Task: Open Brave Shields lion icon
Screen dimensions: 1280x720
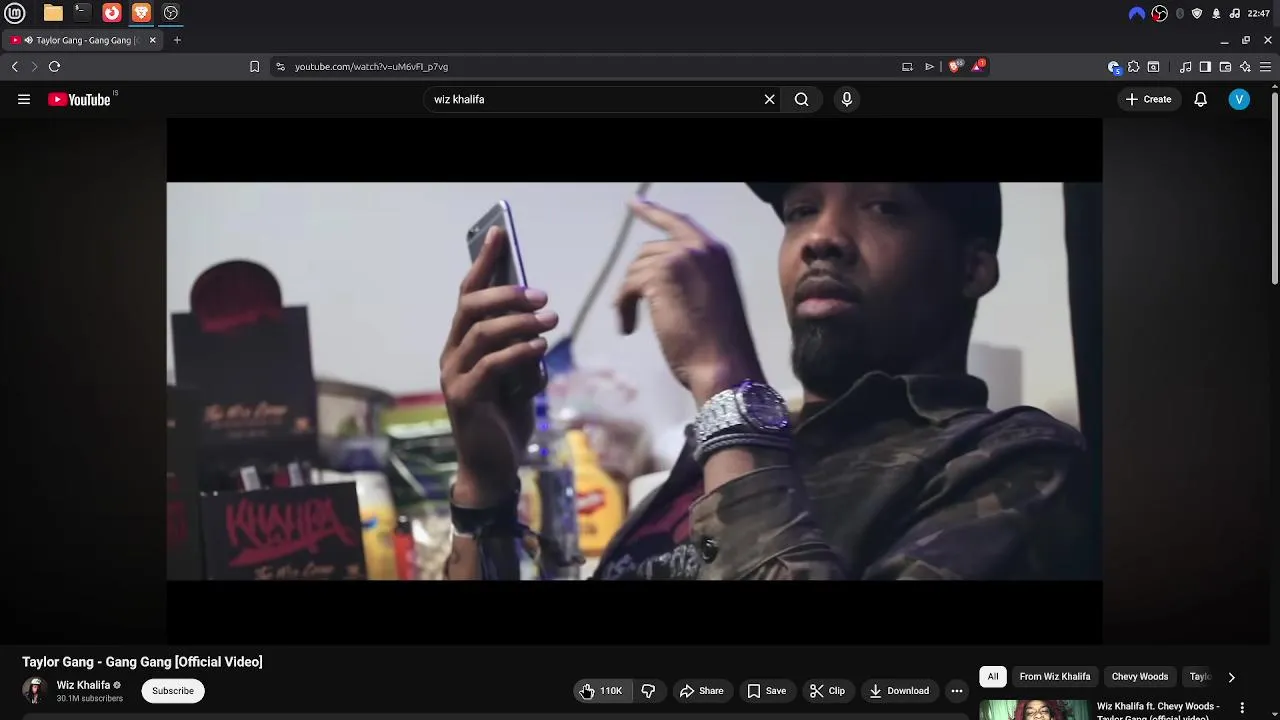Action: (x=955, y=66)
